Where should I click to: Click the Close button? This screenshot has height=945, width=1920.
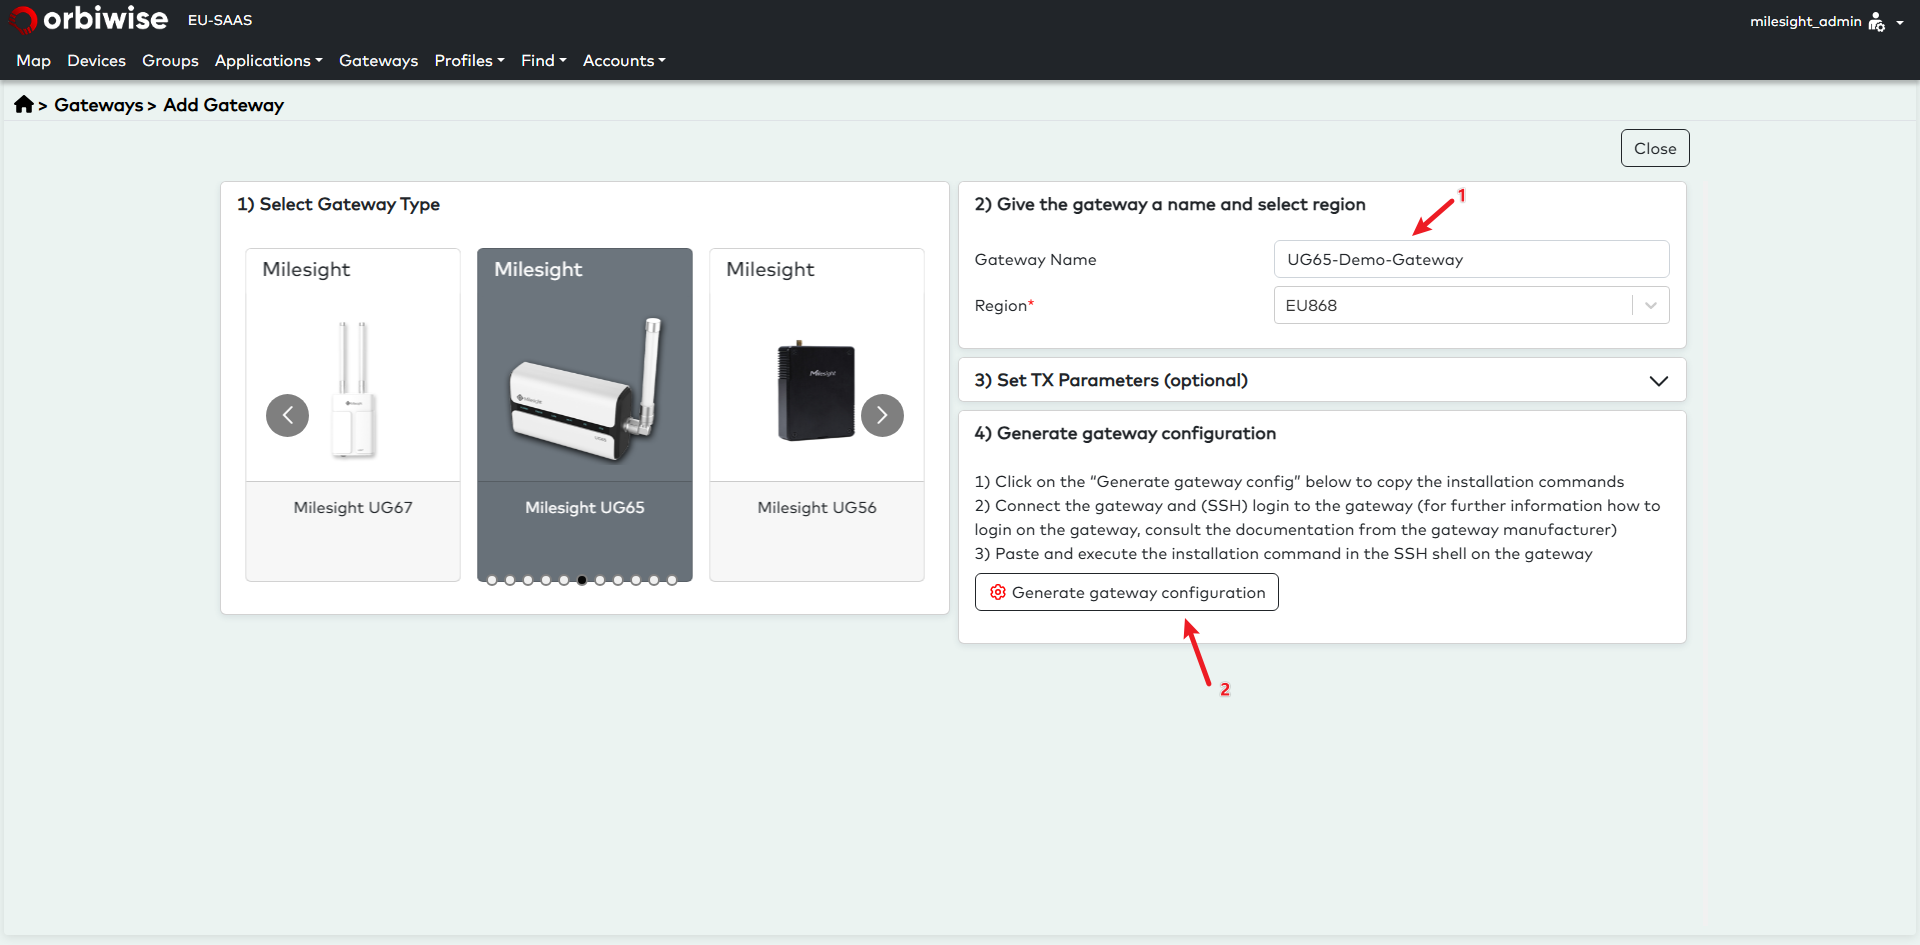1655,148
